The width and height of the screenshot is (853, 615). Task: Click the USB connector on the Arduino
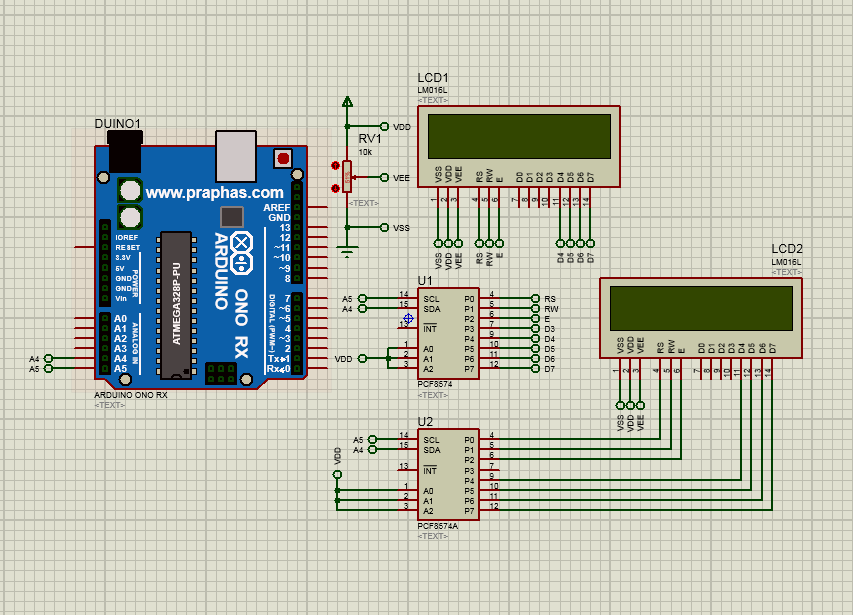tap(236, 157)
